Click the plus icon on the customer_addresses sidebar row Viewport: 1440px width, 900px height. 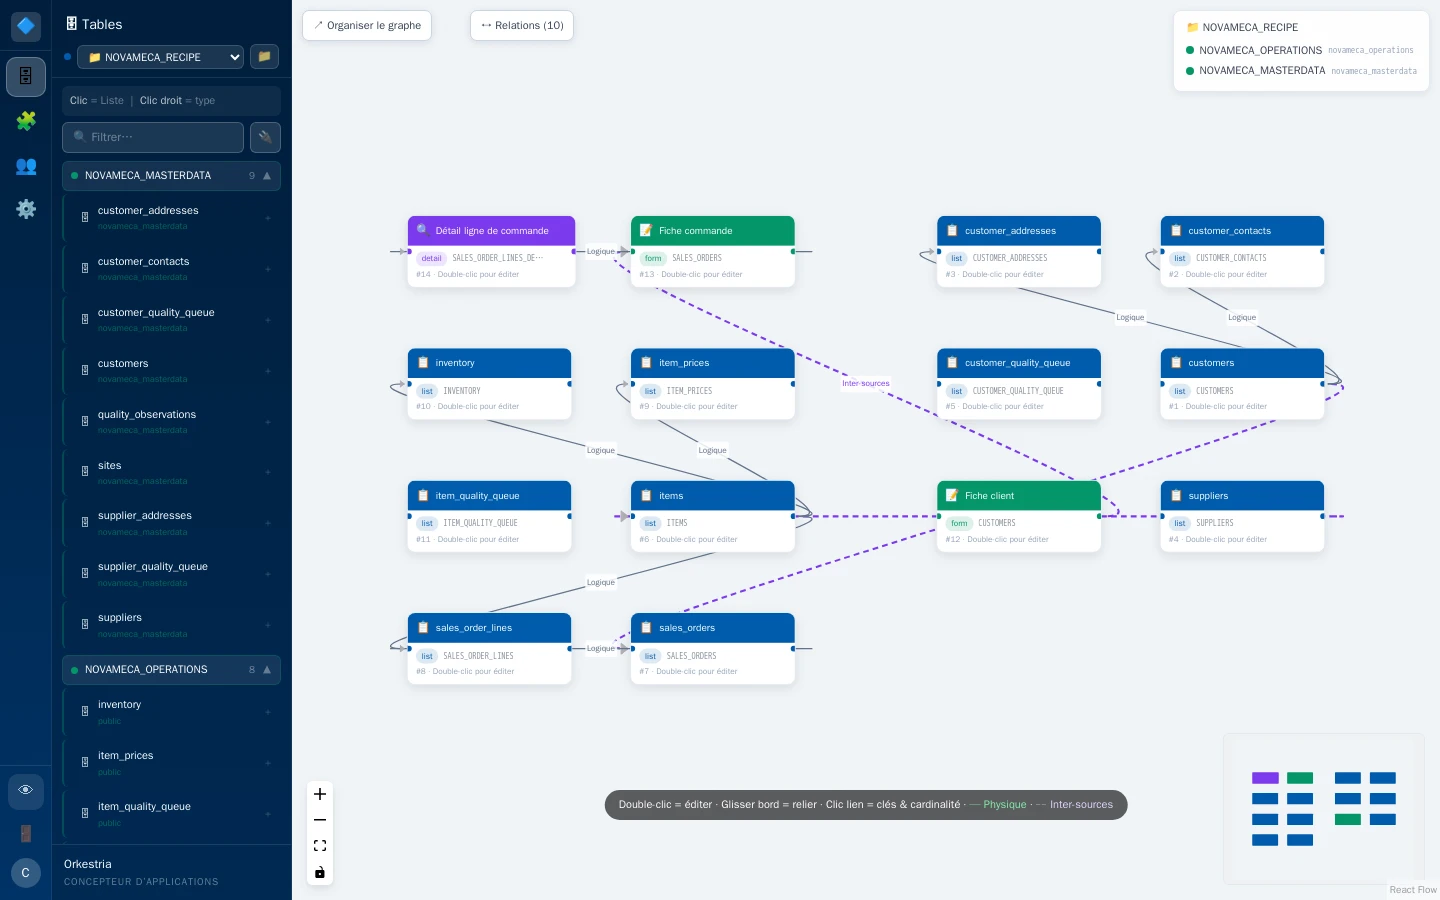pos(268,218)
